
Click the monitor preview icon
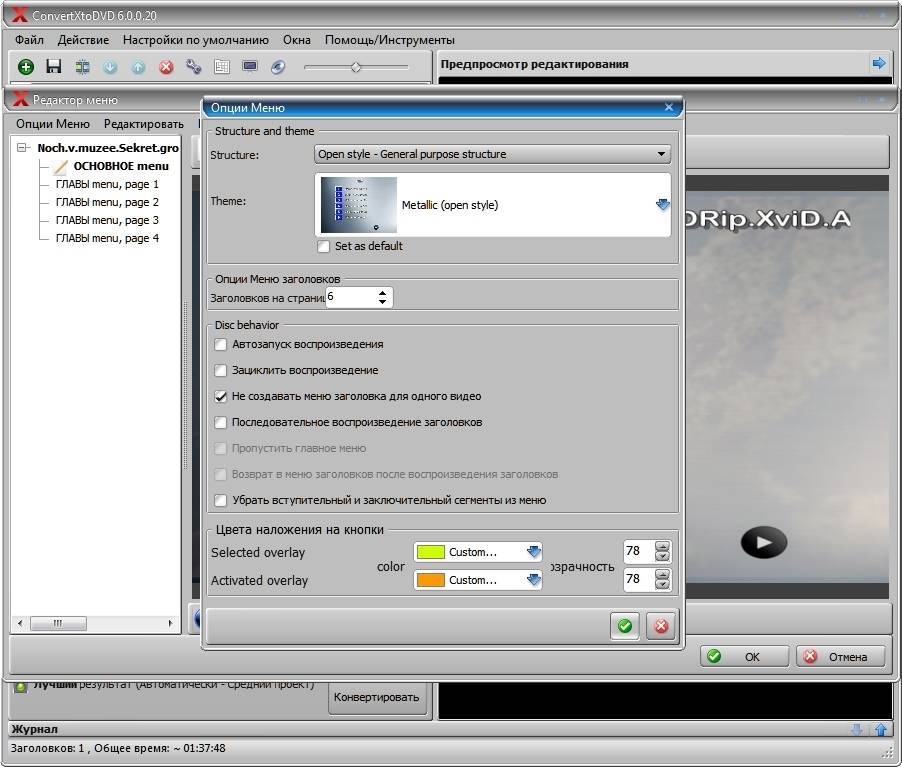(250, 66)
